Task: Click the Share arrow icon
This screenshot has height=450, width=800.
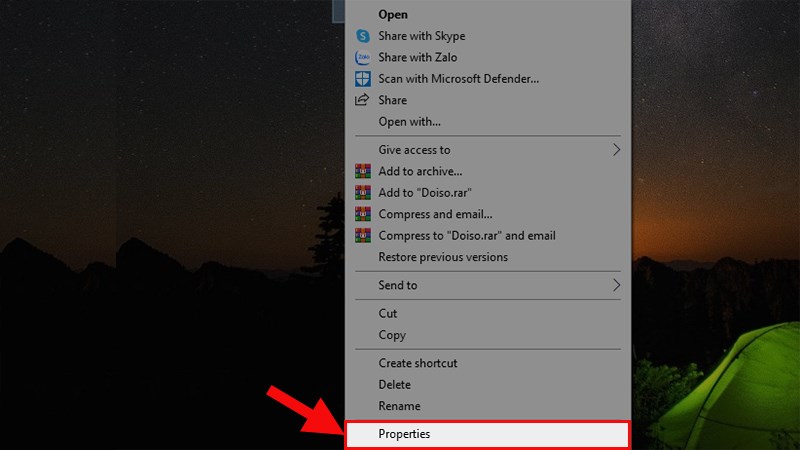Action: pos(362,100)
